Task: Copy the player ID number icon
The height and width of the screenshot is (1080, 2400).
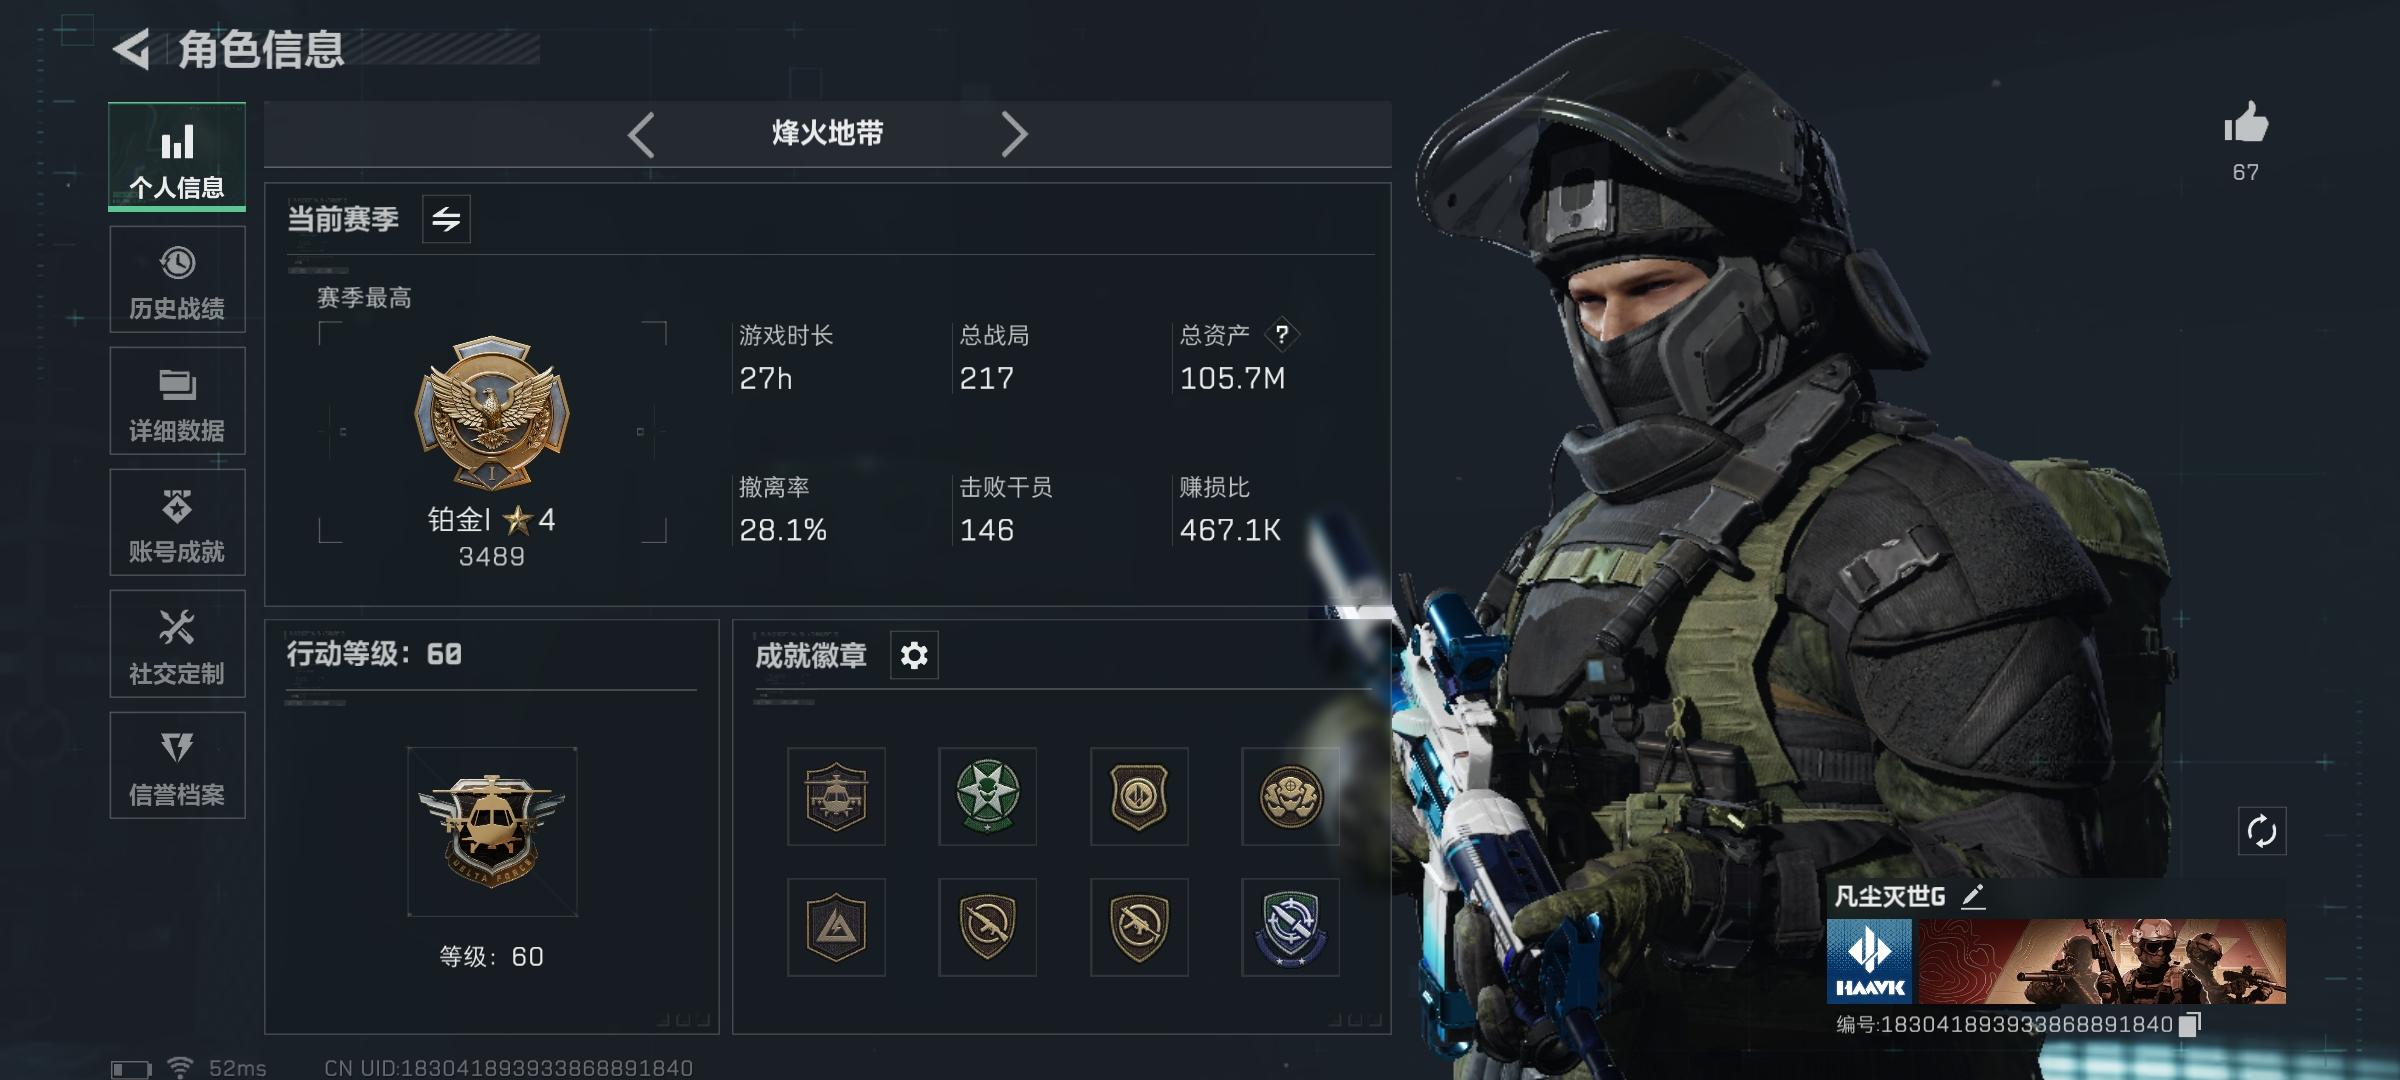Action: point(2189,1024)
